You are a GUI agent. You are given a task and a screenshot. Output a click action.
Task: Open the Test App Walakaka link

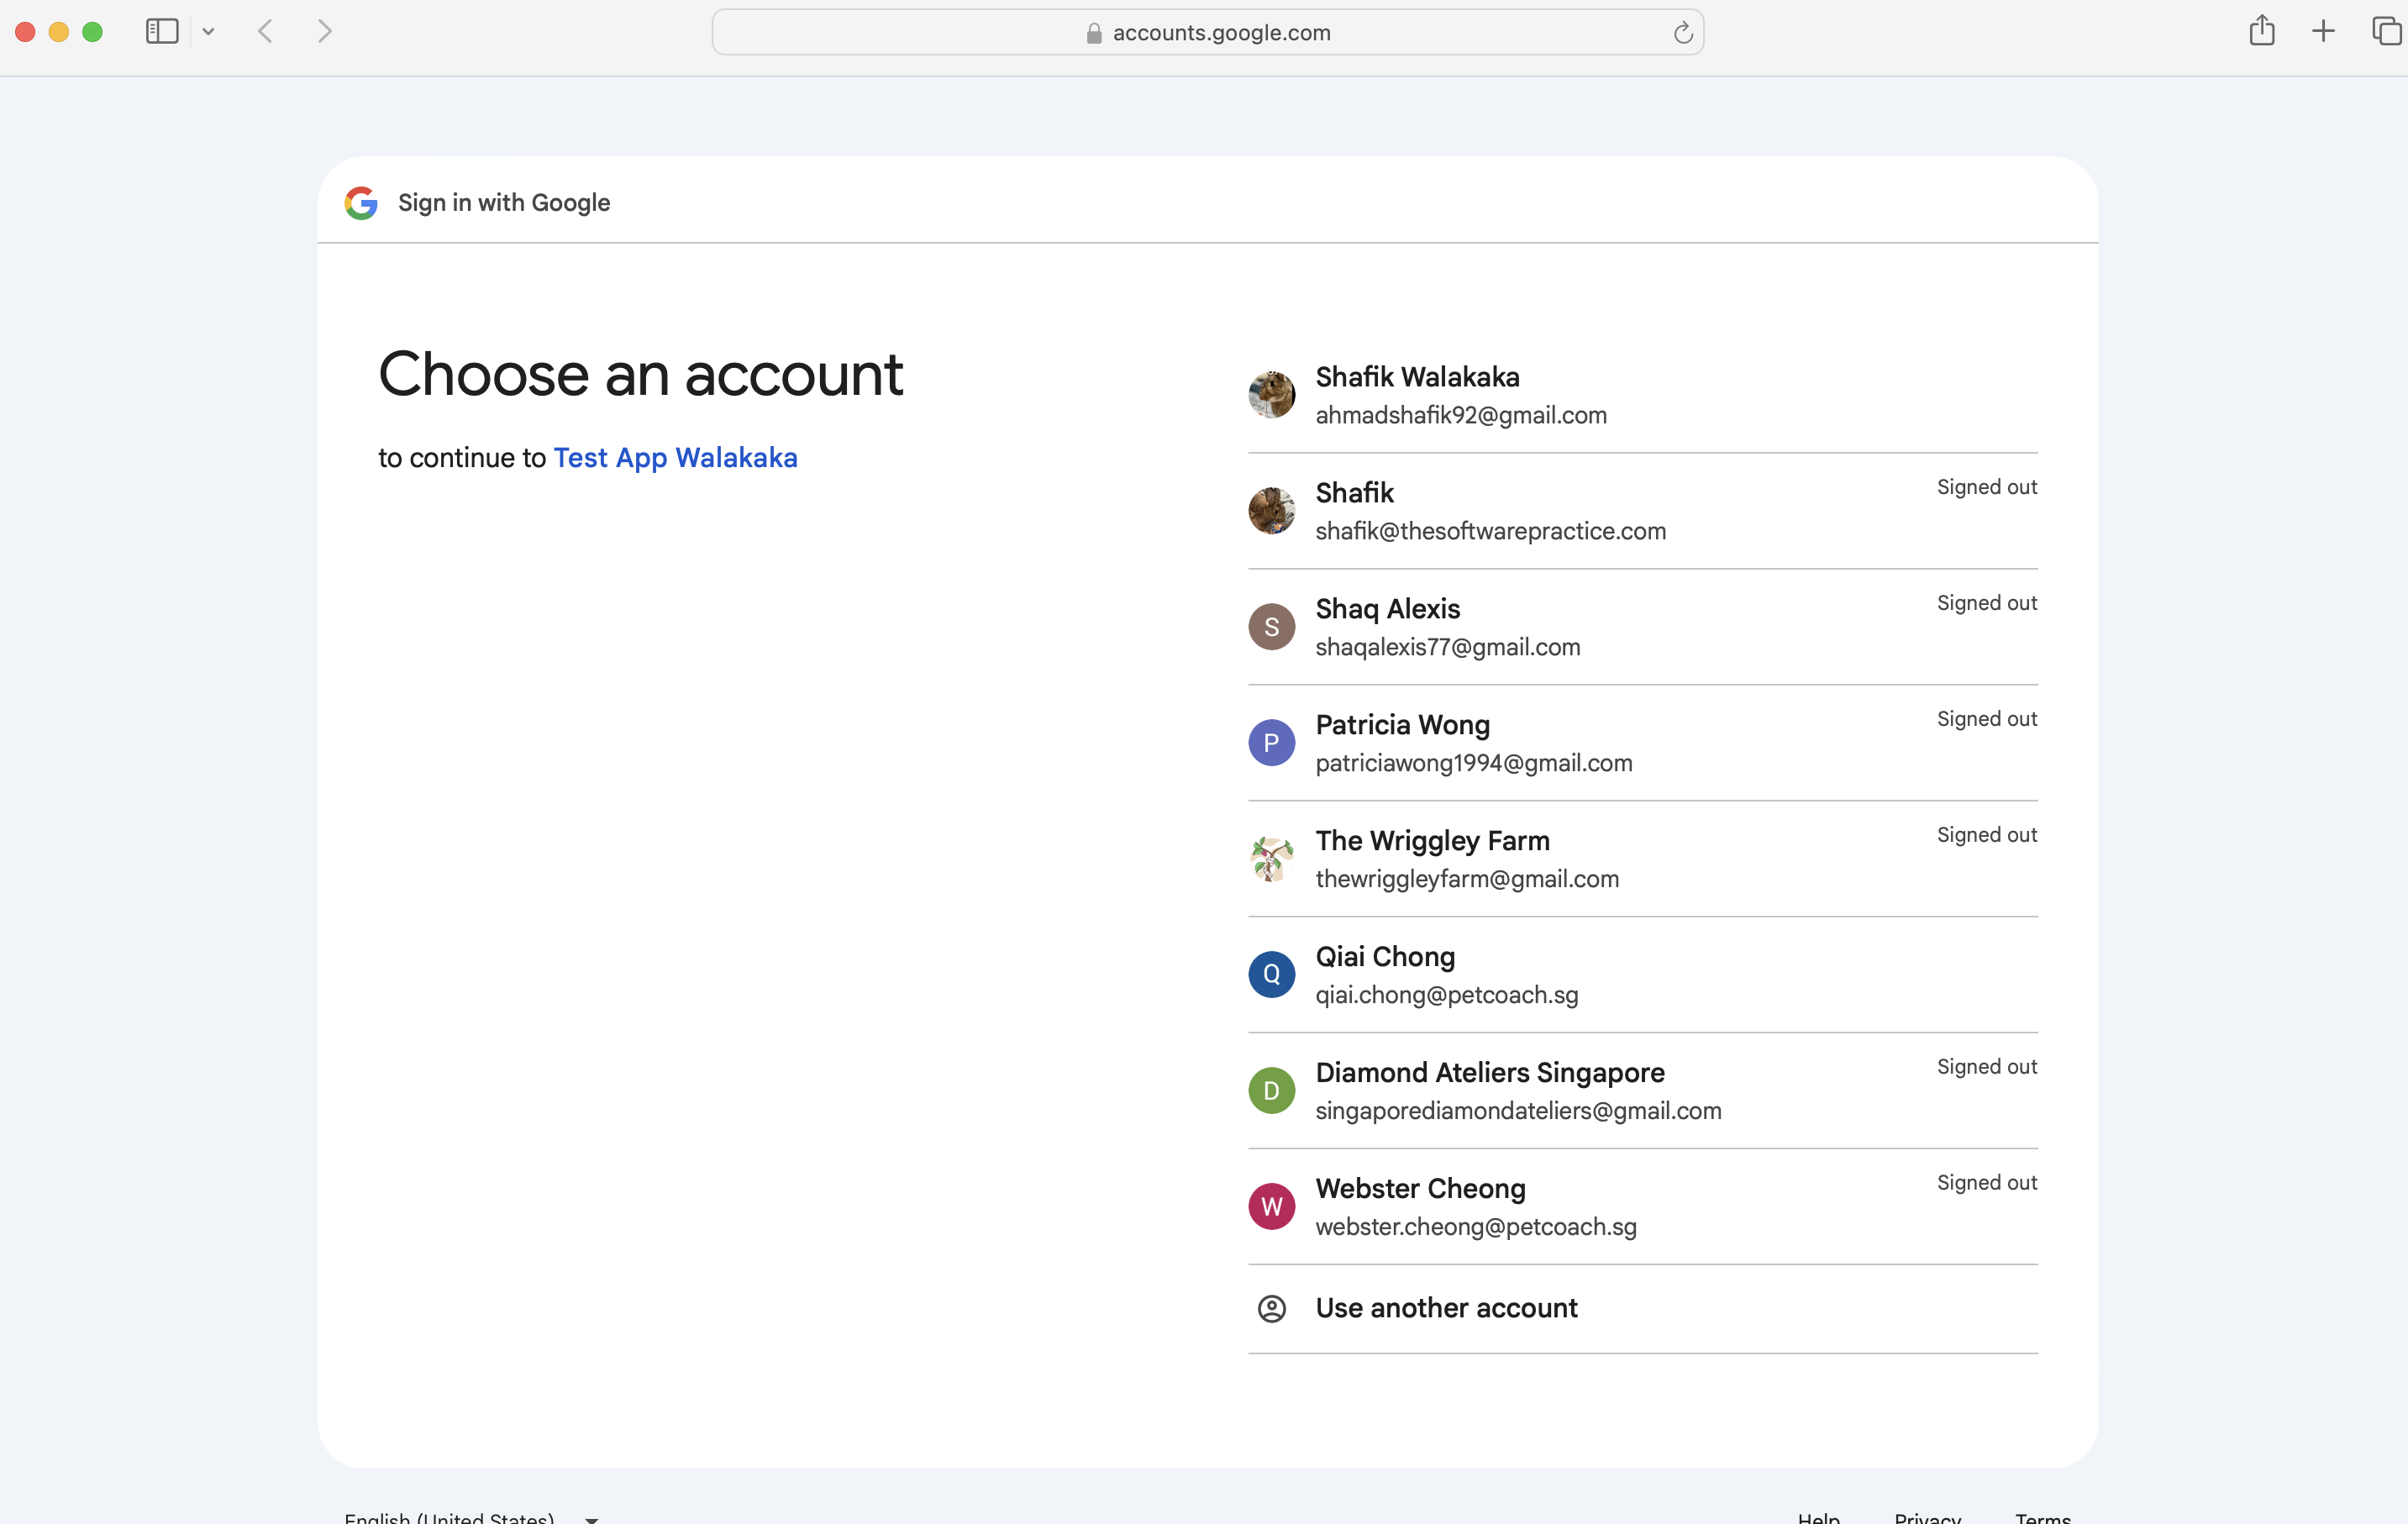pyautogui.click(x=675, y=457)
